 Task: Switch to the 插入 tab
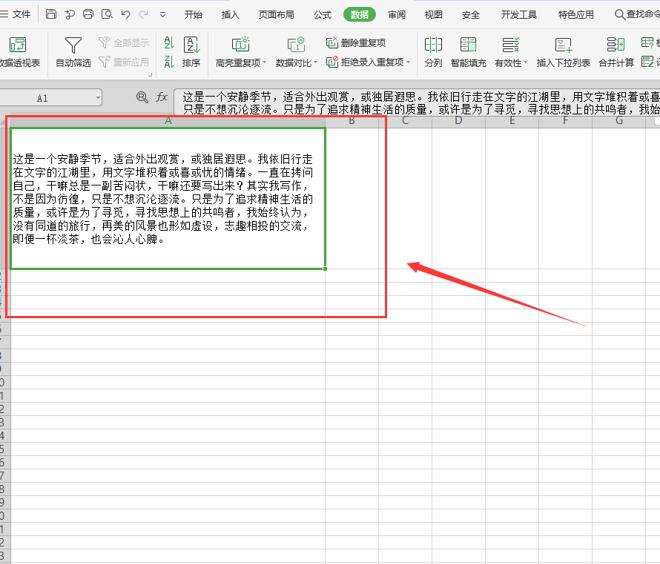pyautogui.click(x=230, y=15)
